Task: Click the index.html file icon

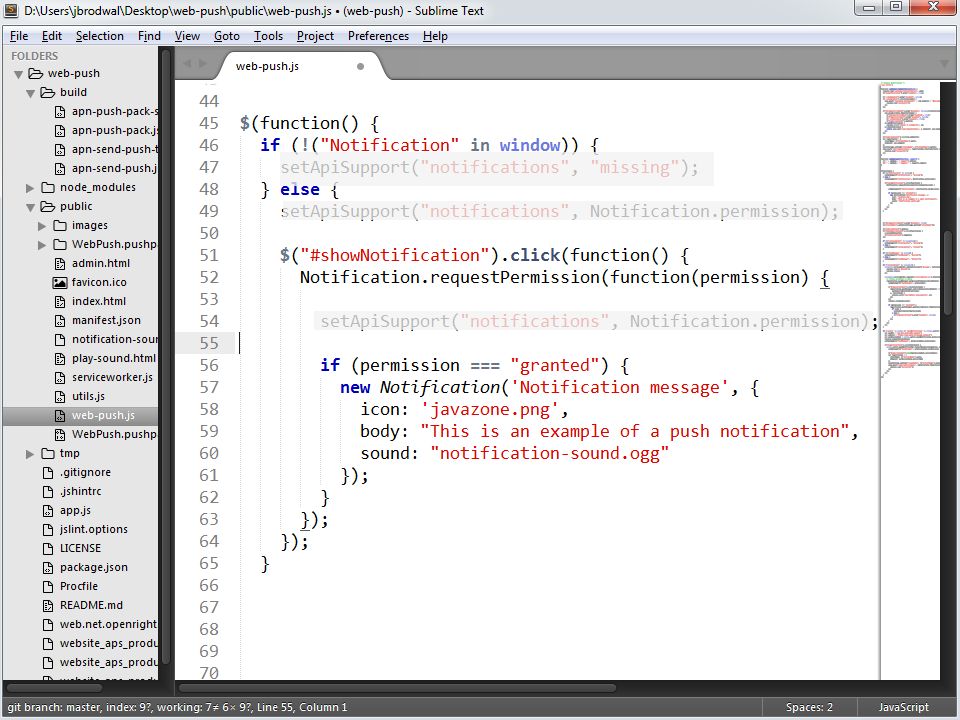Action: [60, 301]
